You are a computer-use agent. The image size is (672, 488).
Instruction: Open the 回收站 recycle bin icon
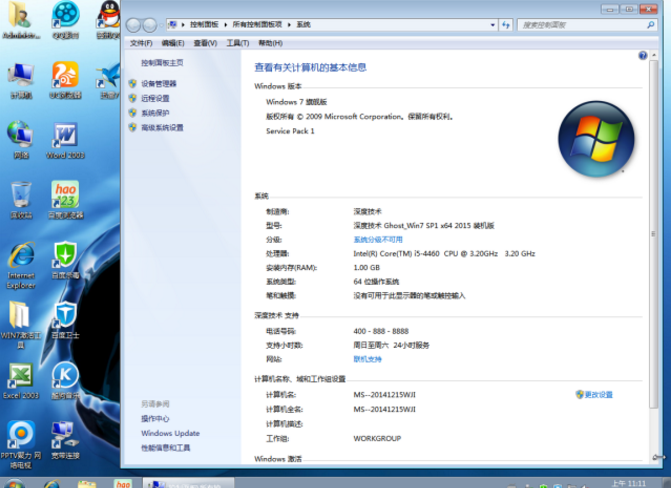pyautogui.click(x=21, y=200)
